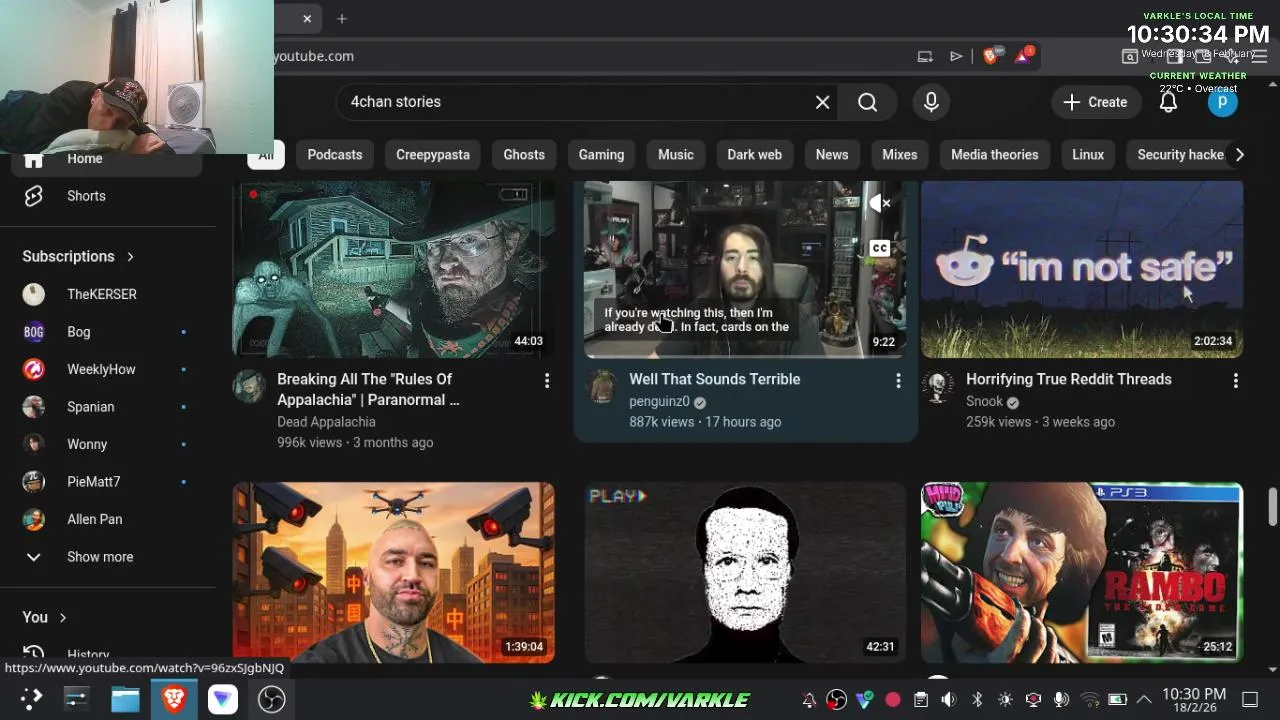Open penguinz0 channel avatar

[601, 386]
